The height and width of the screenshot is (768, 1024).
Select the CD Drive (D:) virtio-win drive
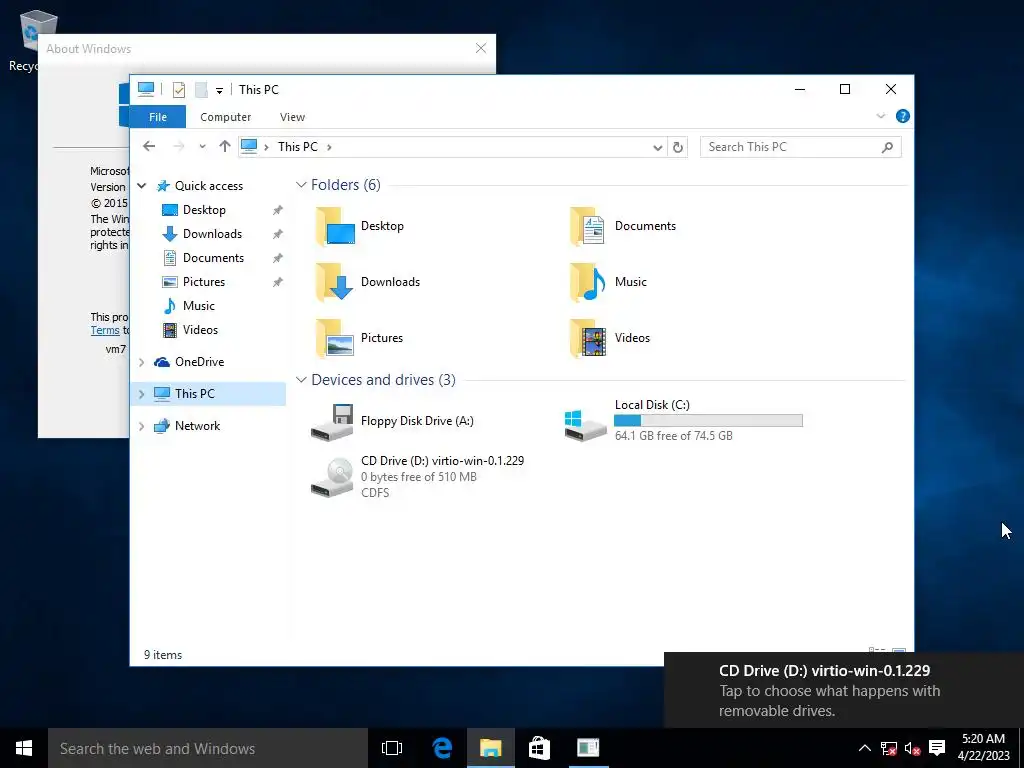(417, 477)
